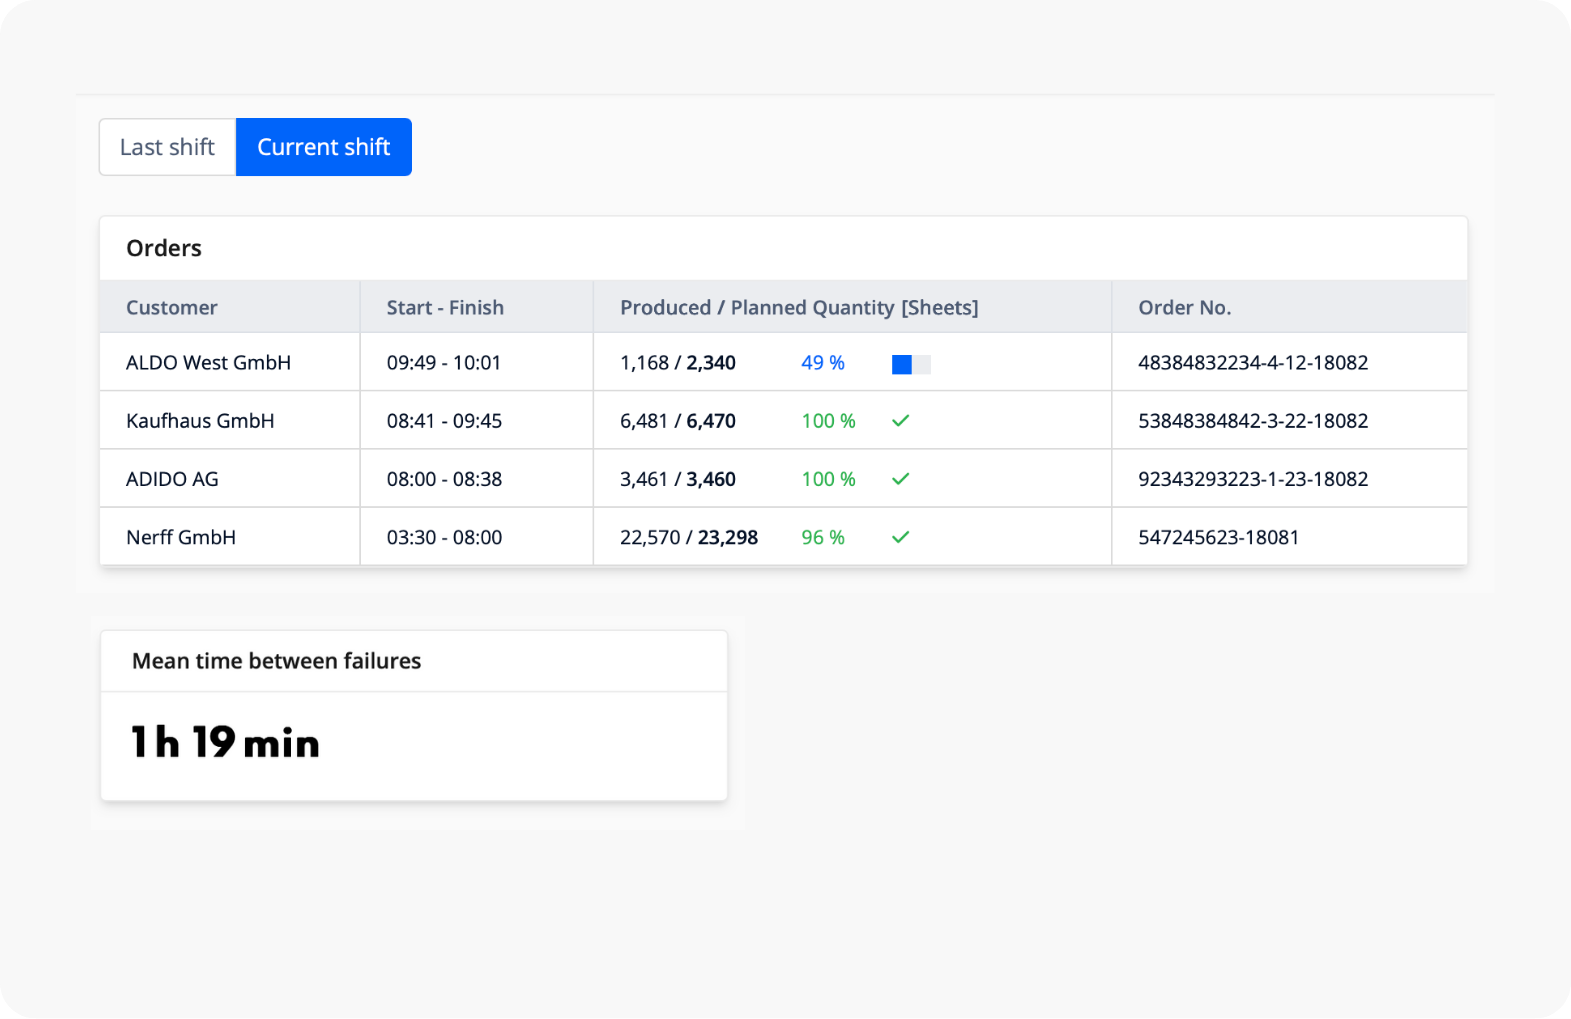The image size is (1571, 1019).
Task: Click the 49 % completion value
Action: [822, 363]
